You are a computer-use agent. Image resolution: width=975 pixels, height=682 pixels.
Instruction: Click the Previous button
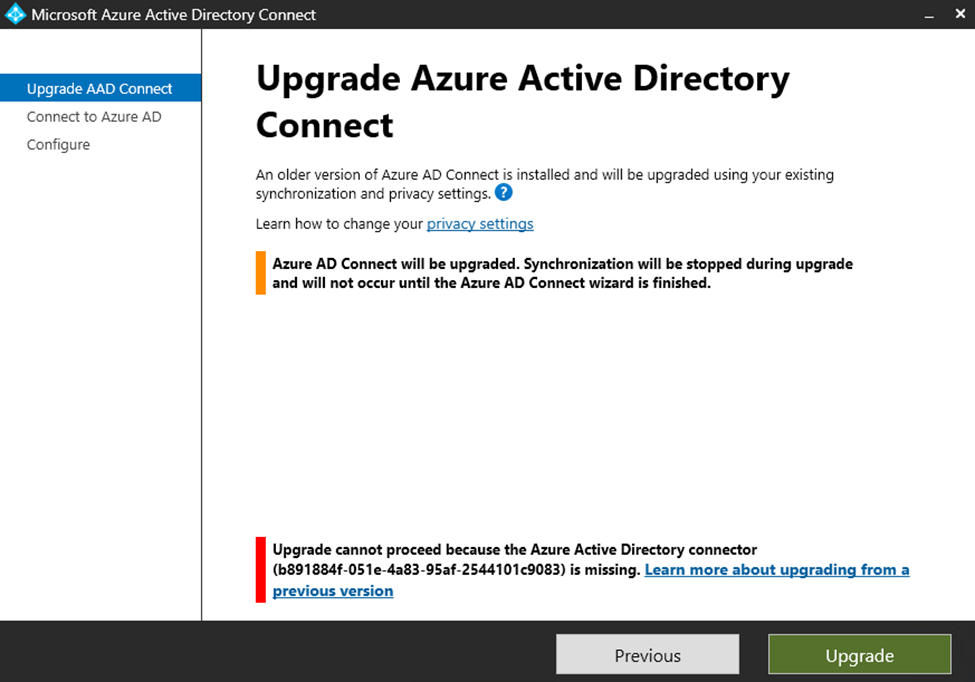(x=647, y=655)
